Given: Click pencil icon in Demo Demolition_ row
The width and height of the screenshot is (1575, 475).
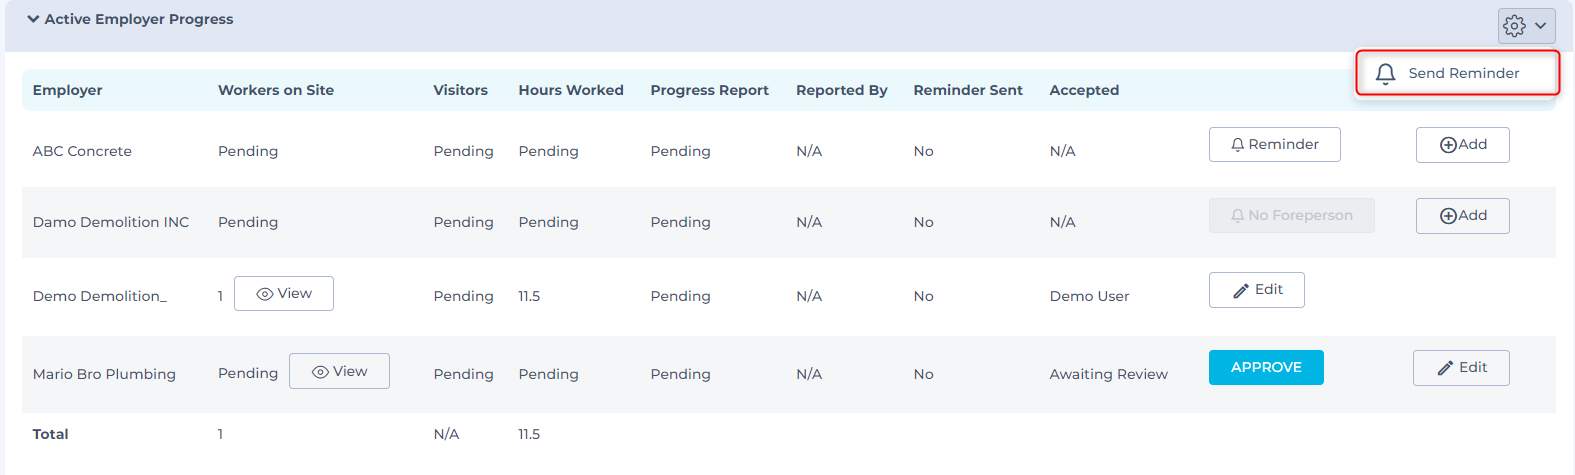Looking at the screenshot, I should click(1241, 290).
